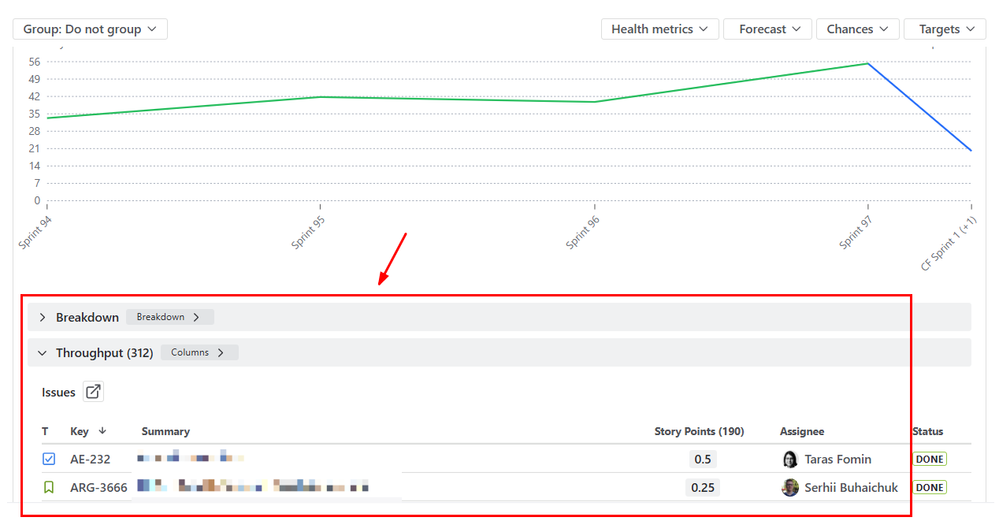Viewport: 999px width, 522px height.
Task: Click the Status column header
Action: click(x=928, y=431)
